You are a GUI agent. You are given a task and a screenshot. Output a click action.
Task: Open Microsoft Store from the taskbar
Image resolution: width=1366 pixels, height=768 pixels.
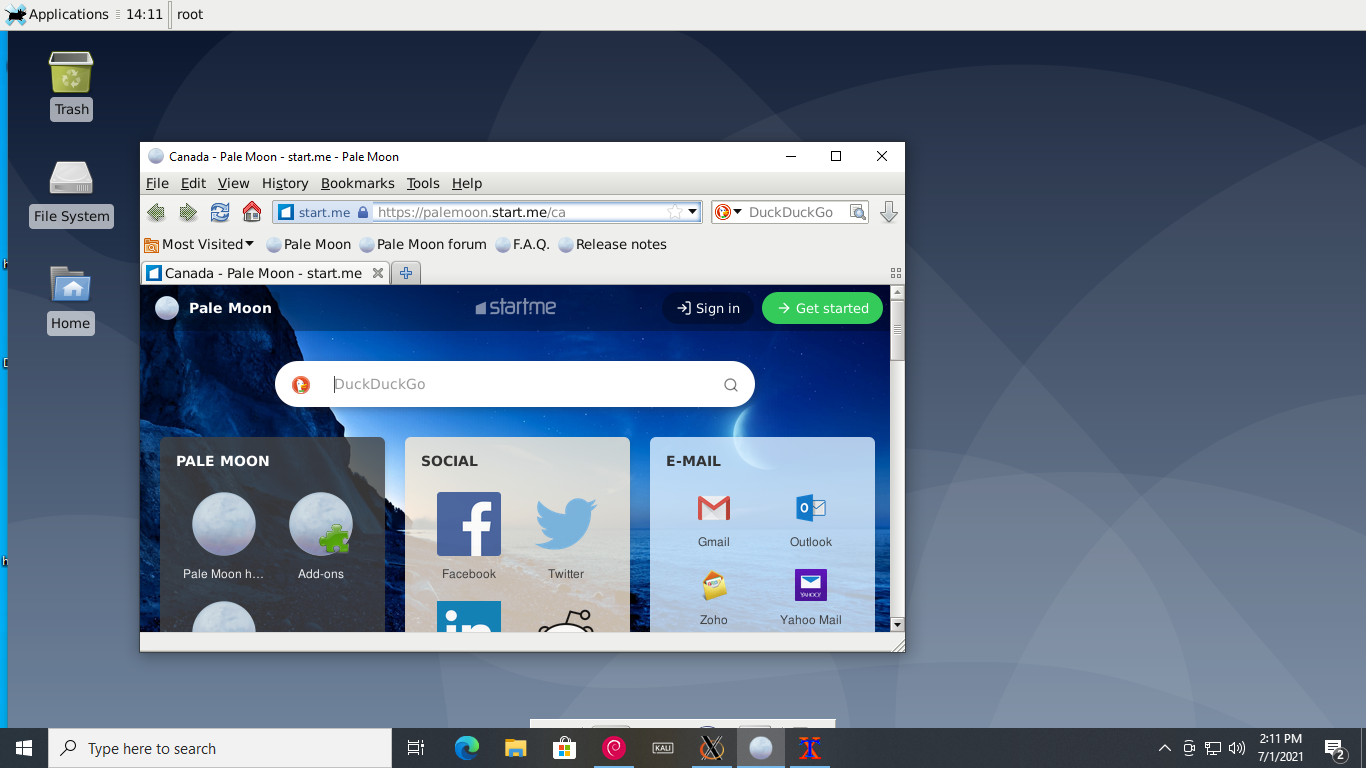pyautogui.click(x=564, y=748)
